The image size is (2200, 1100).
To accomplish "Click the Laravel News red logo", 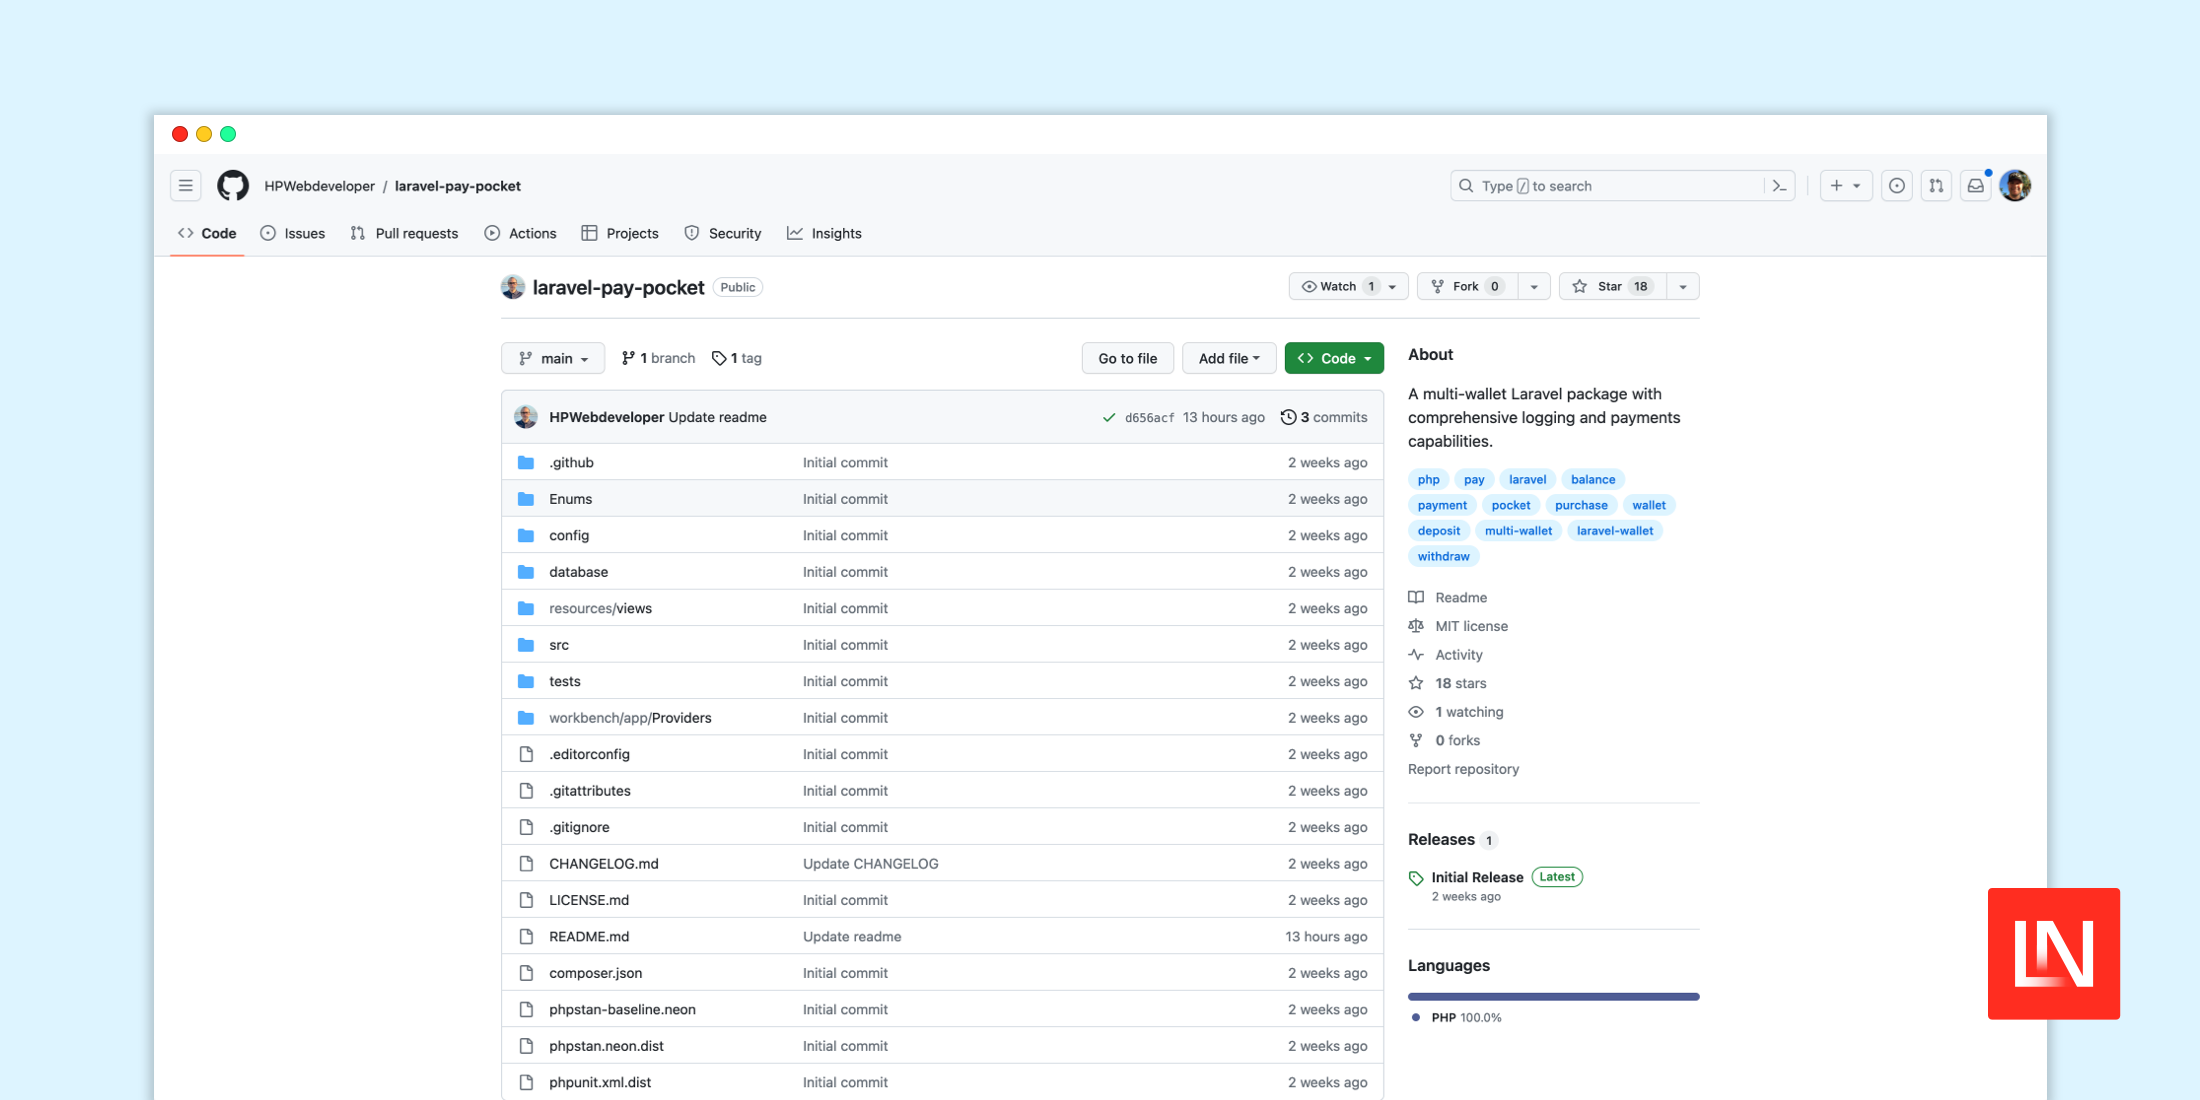I will [x=2054, y=954].
